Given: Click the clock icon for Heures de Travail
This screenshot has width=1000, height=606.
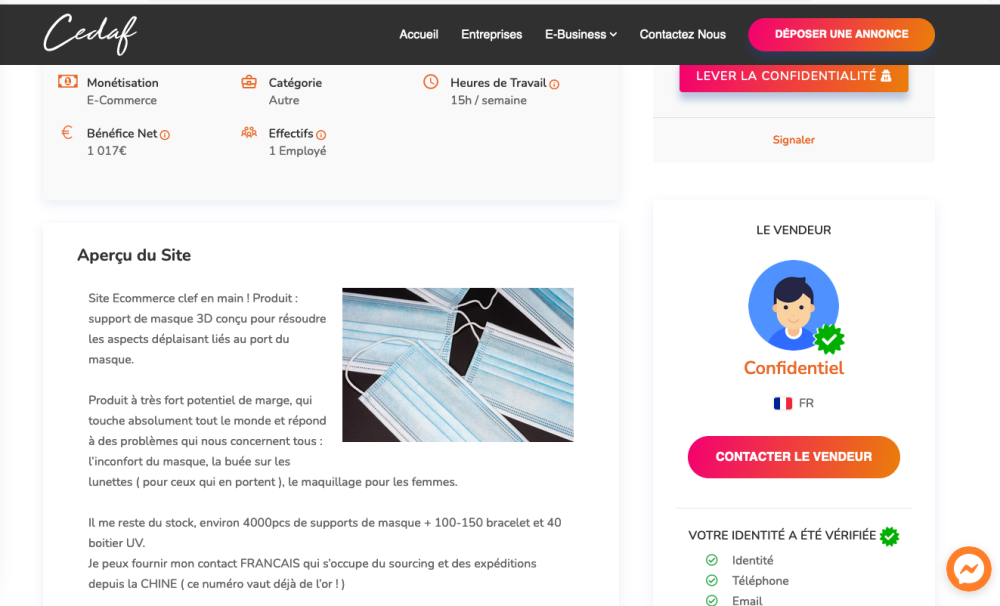Looking at the screenshot, I should coord(431,82).
